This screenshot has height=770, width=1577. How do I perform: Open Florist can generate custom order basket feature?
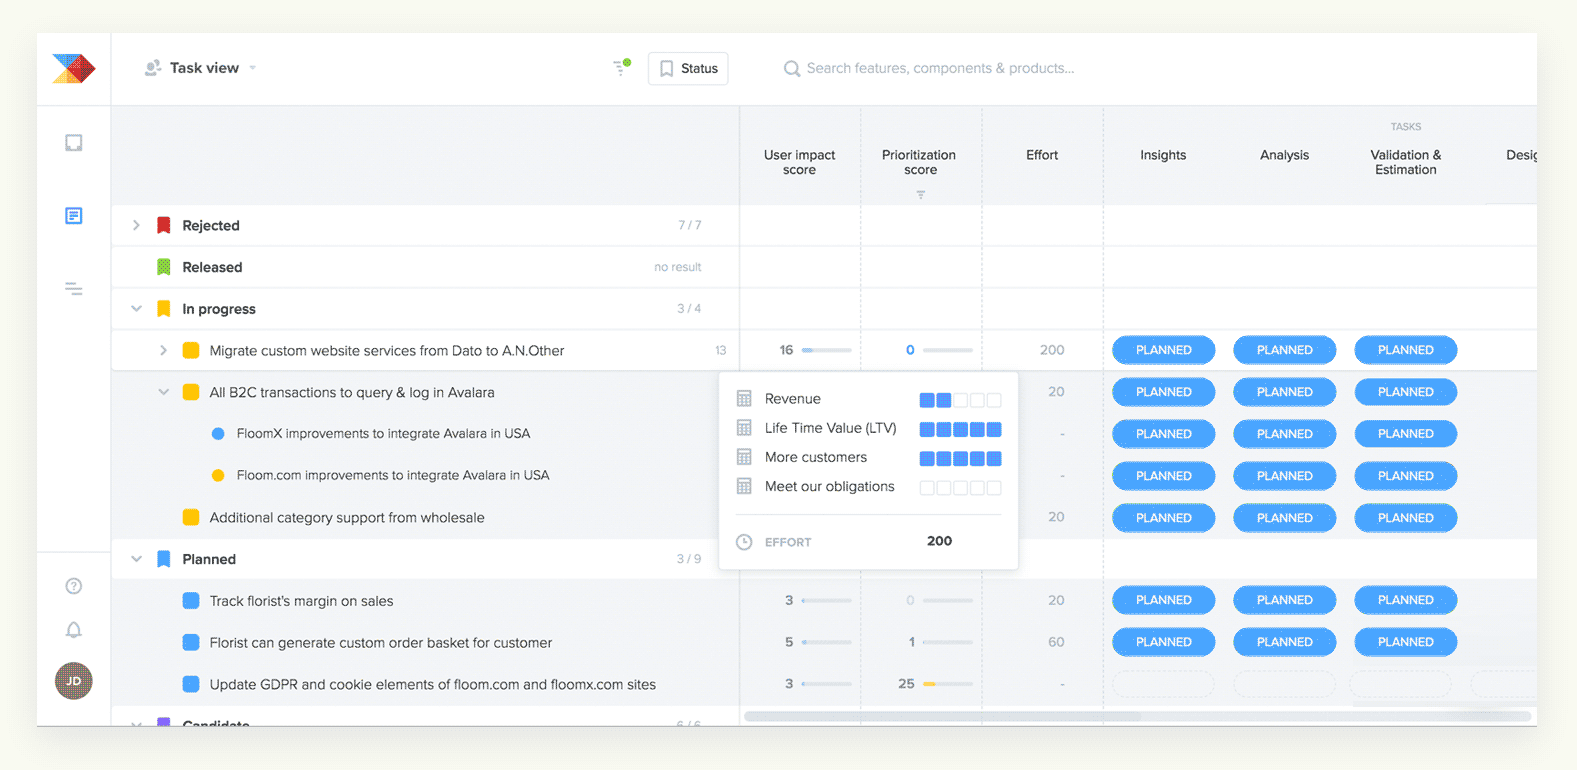click(380, 643)
